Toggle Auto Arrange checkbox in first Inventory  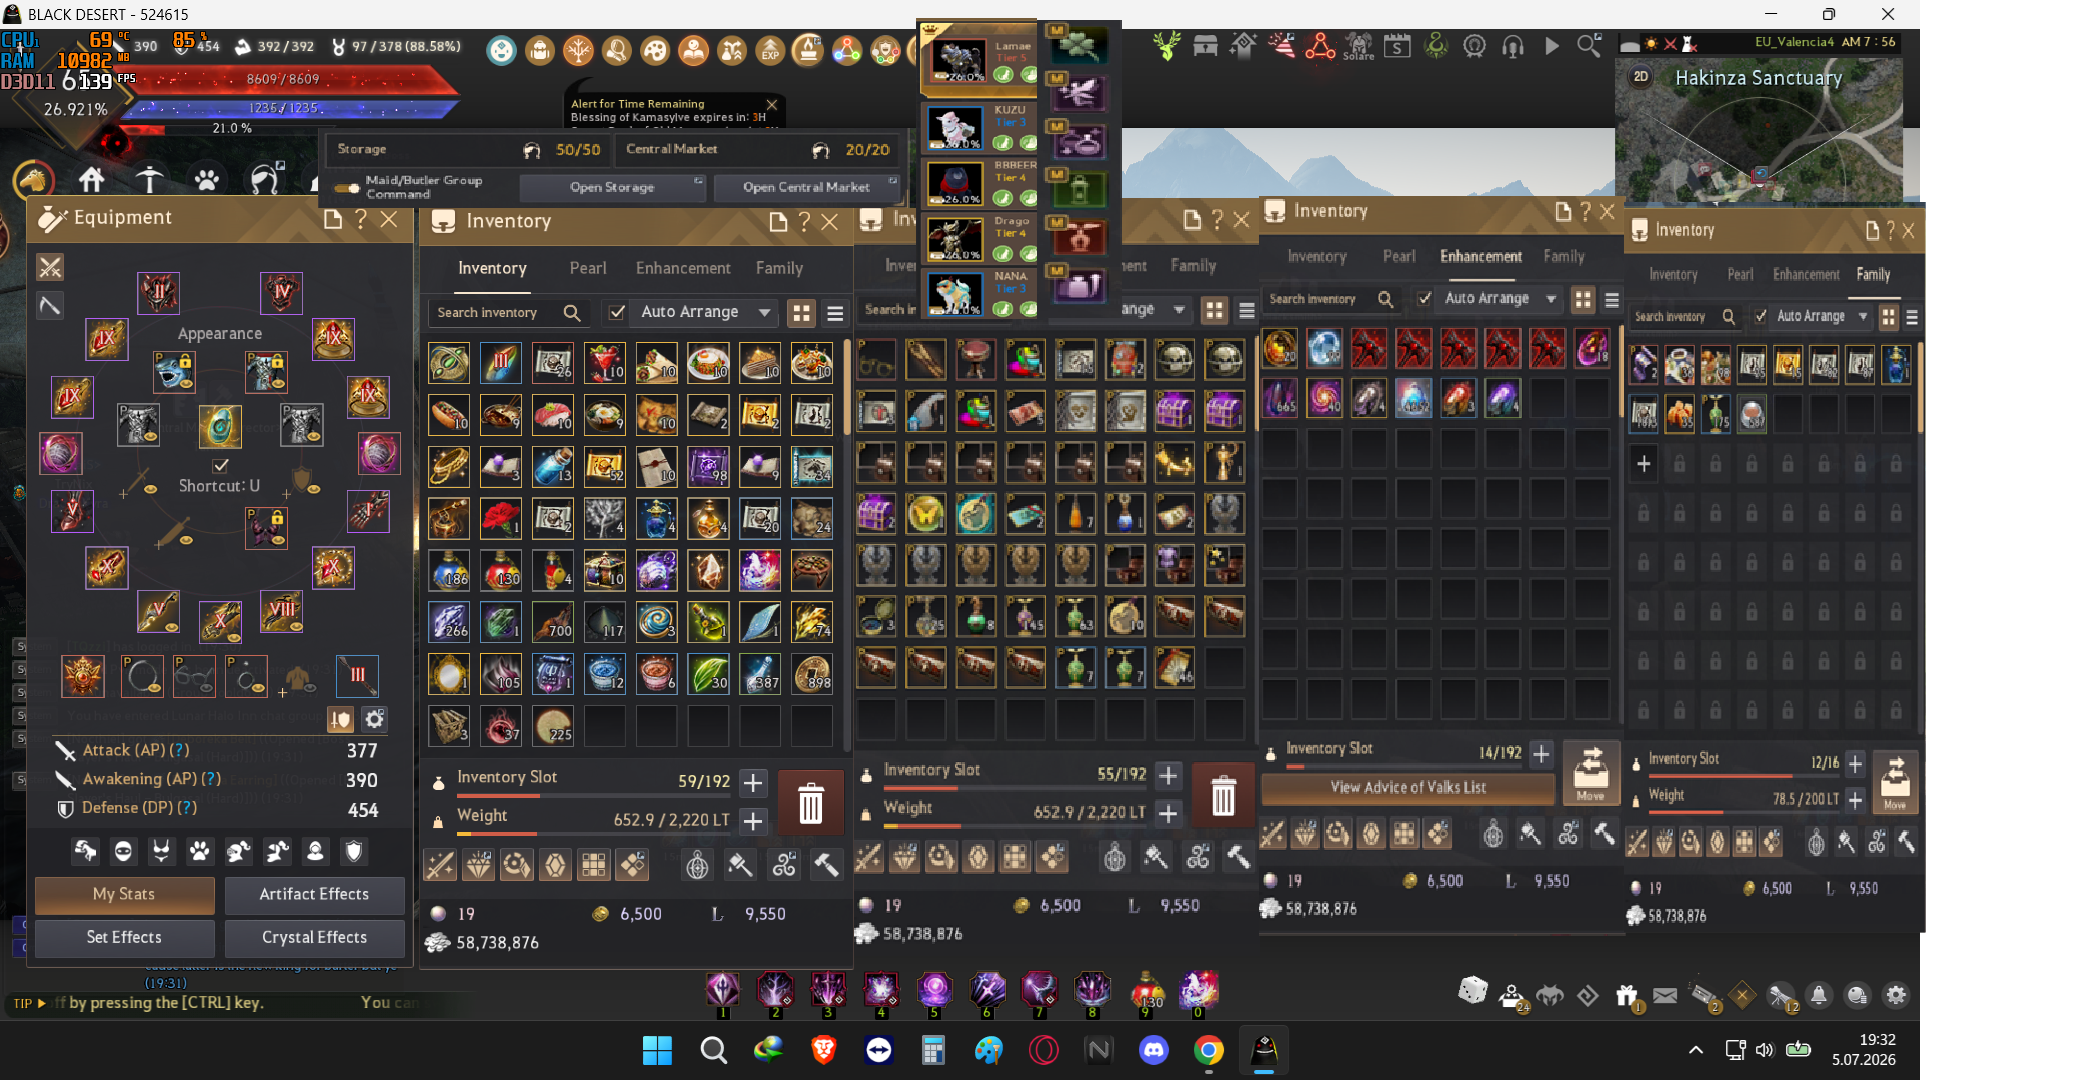[617, 312]
